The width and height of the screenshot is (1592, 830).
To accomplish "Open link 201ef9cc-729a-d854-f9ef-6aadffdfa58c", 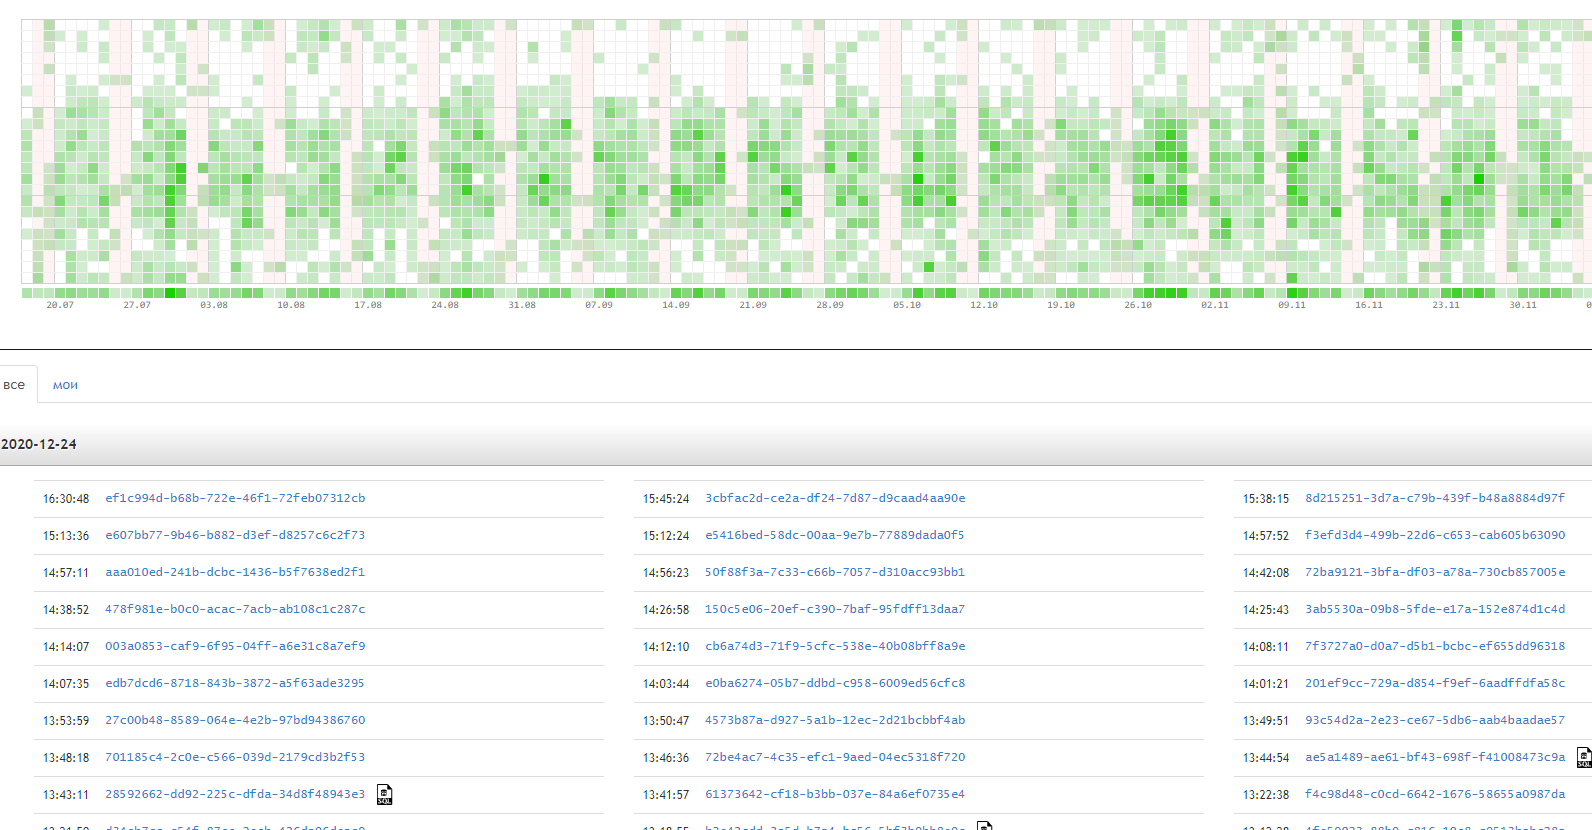I will [x=1435, y=683].
